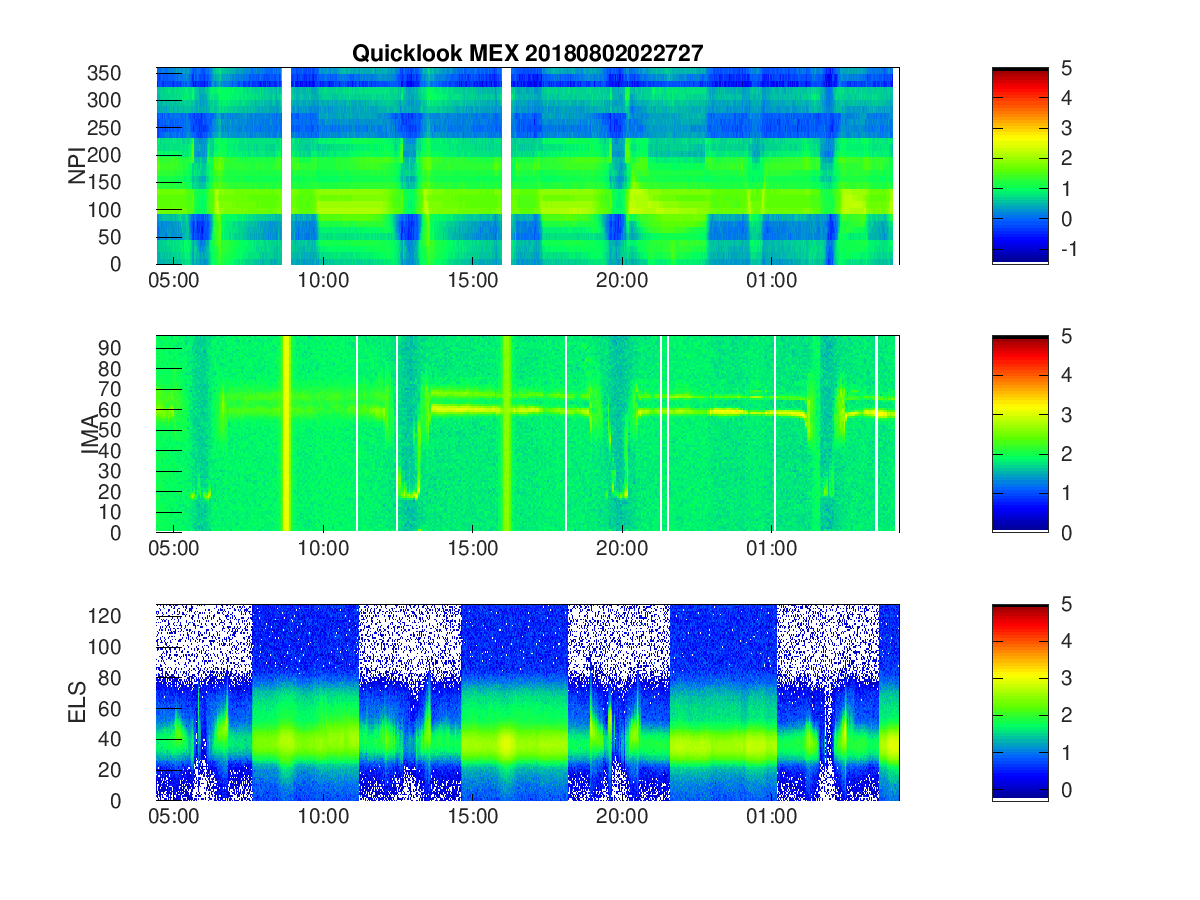
Task: Click the 20:00 time label under ELS plot
Action: [x=622, y=818]
